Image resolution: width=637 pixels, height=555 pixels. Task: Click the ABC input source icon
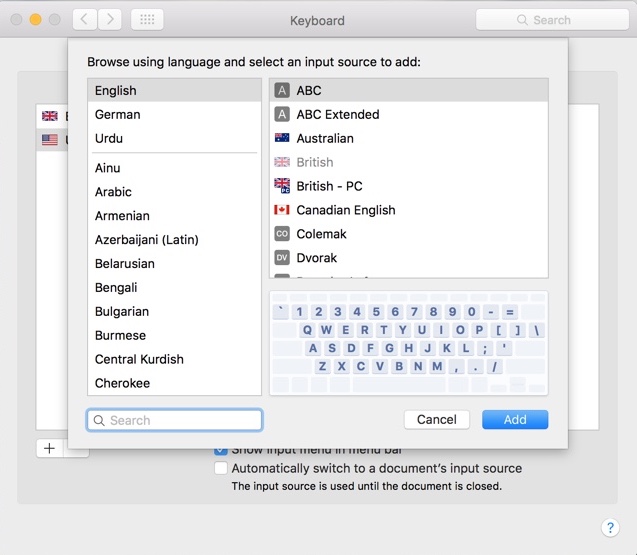coord(282,90)
